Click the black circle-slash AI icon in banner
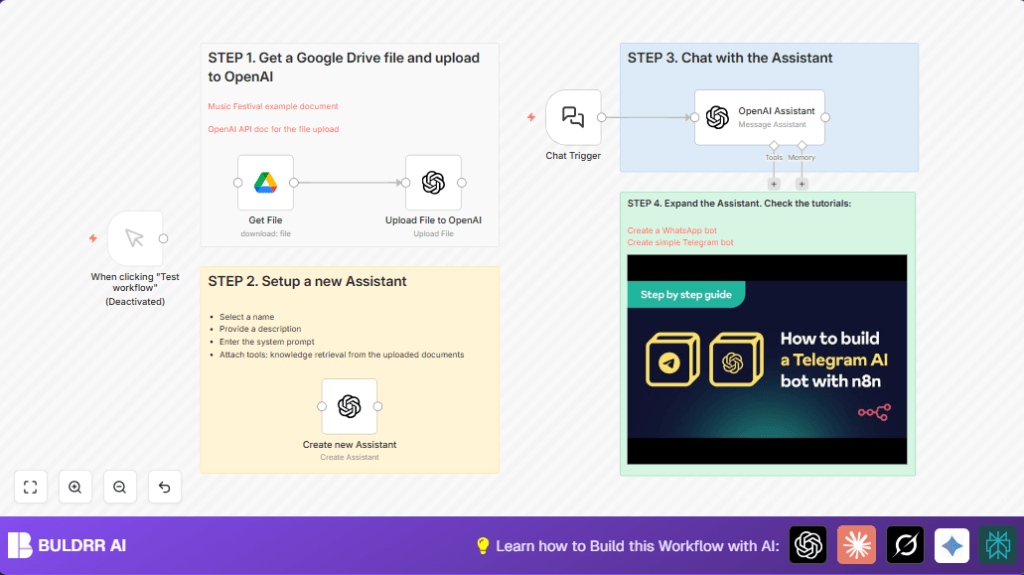The width and height of the screenshot is (1024, 575). 905,545
